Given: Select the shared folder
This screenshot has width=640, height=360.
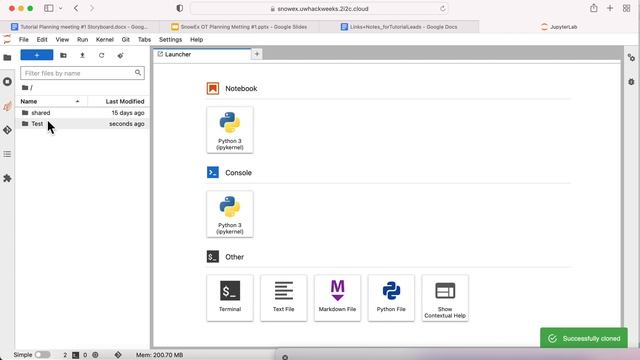Looking at the screenshot, I should (83, 113).
